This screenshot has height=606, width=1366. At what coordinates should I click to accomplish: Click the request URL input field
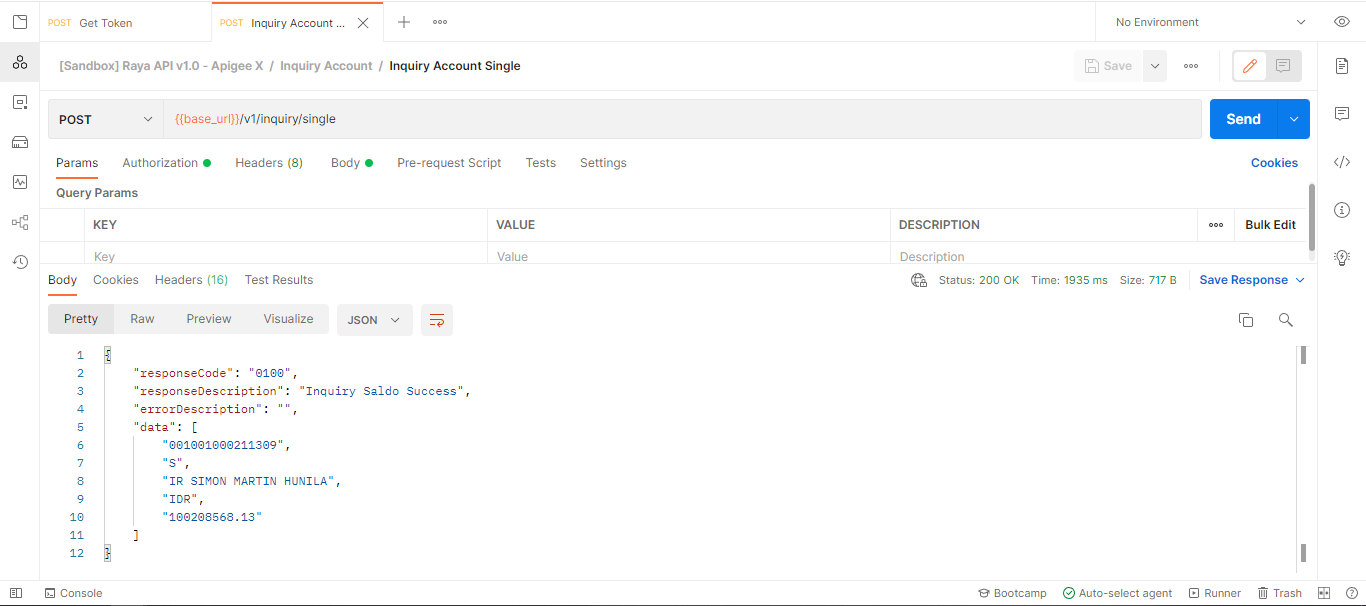(x=680, y=119)
